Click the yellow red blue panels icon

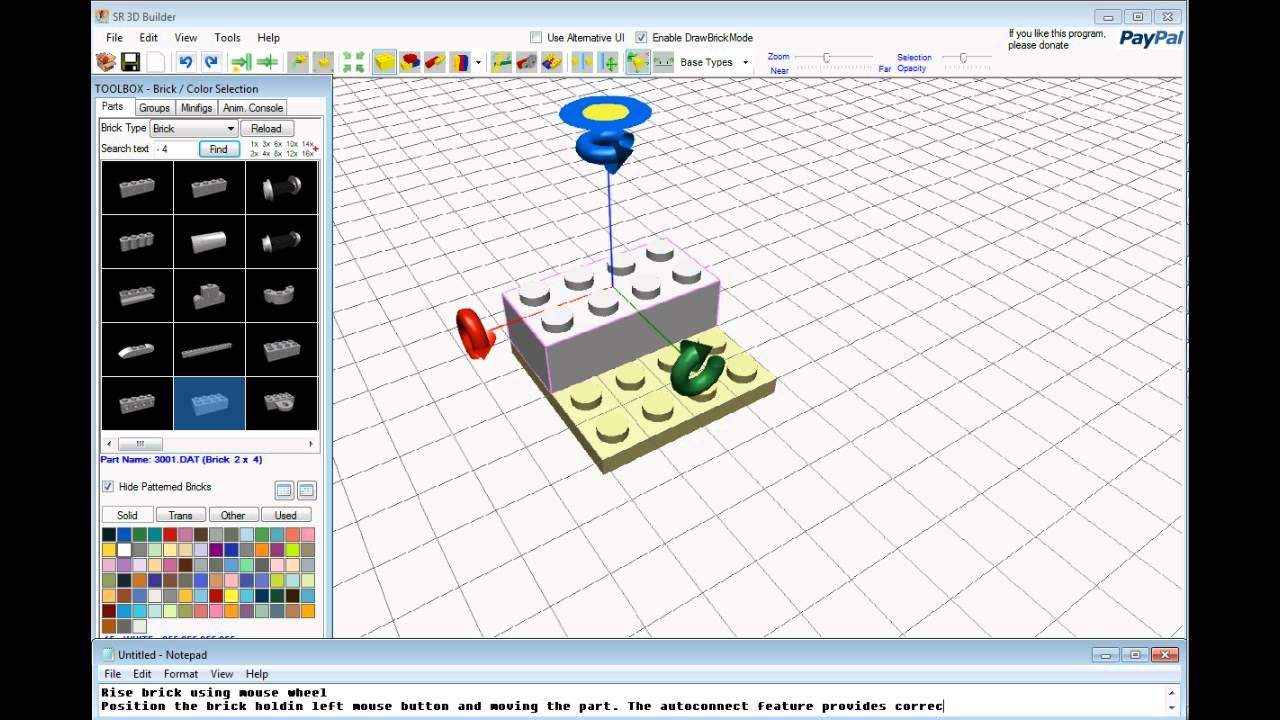coord(459,62)
